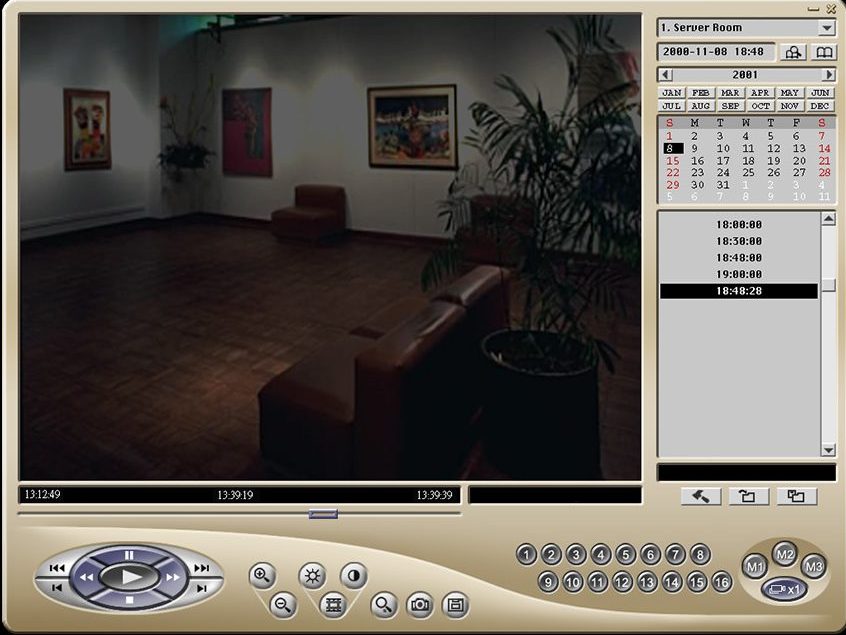Adjust brightness with the sun icon
Viewport: 846px width, 635px height.
312,575
